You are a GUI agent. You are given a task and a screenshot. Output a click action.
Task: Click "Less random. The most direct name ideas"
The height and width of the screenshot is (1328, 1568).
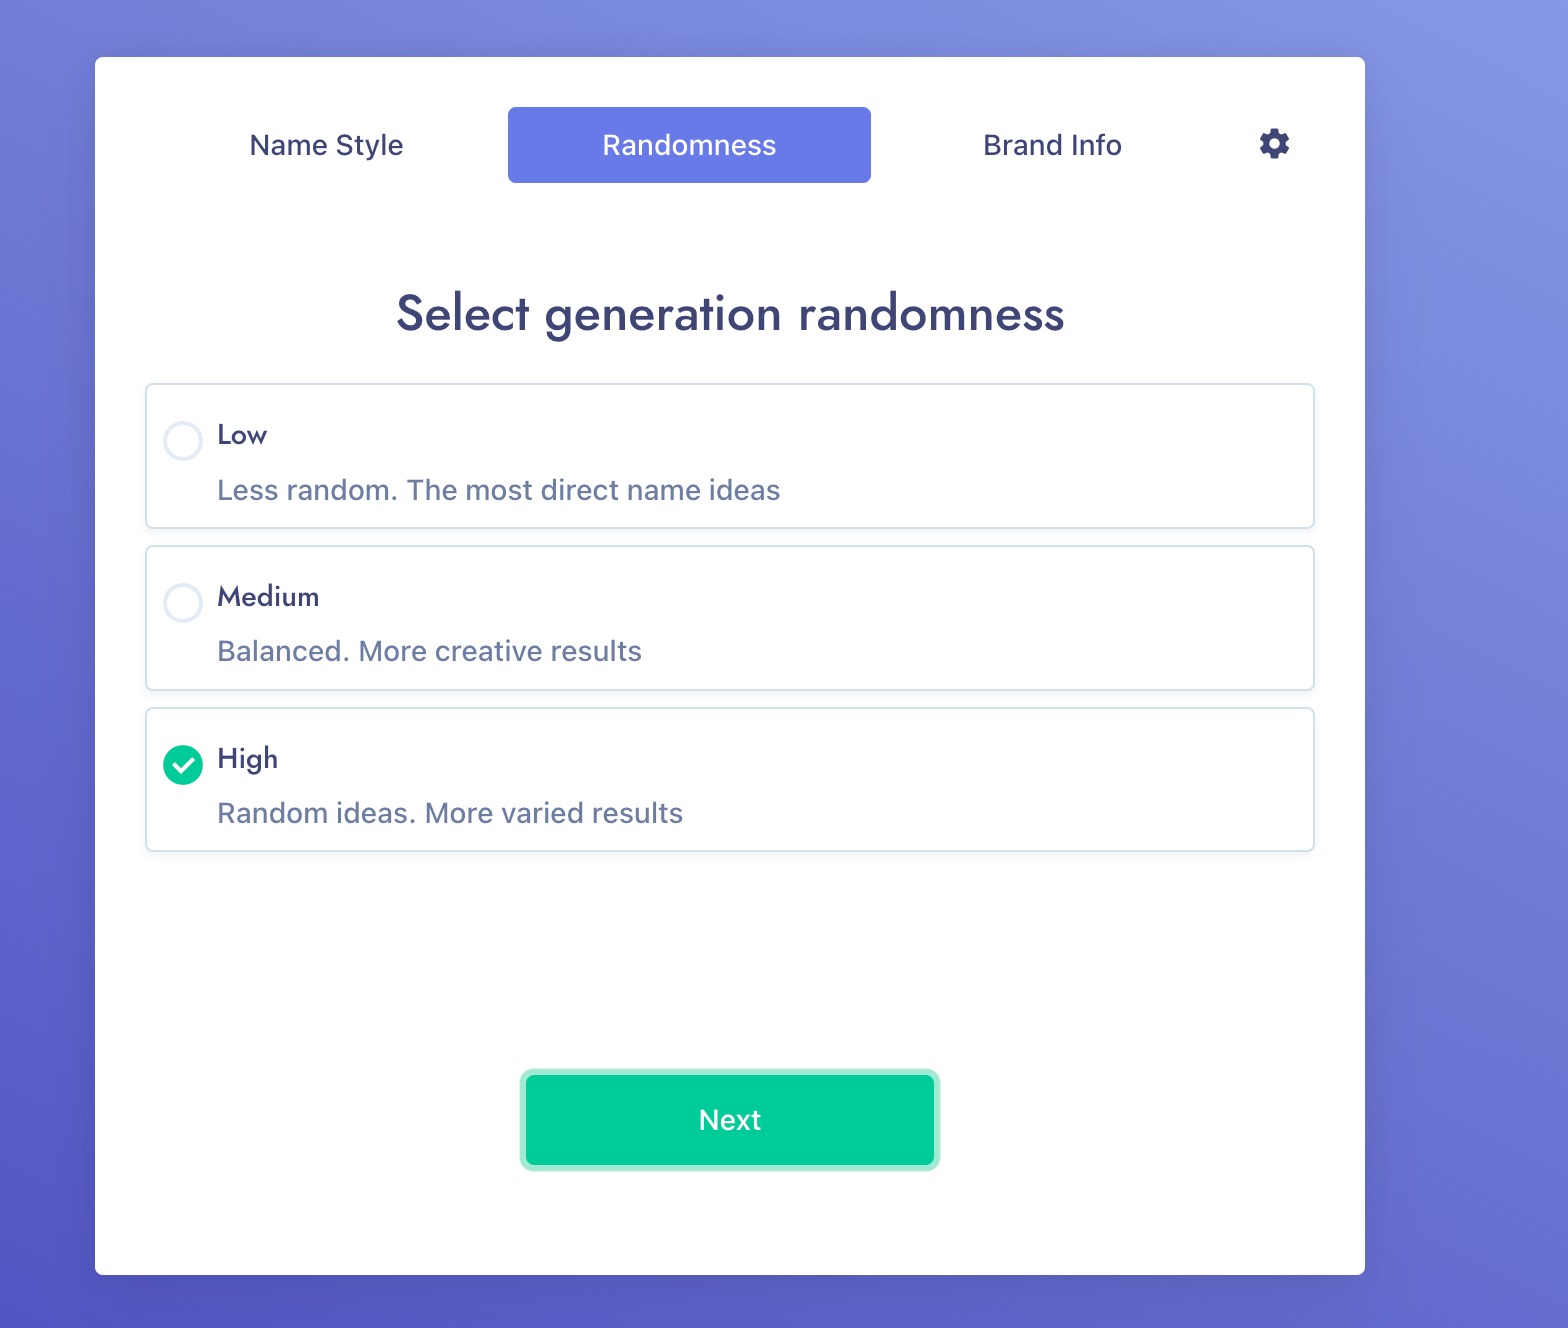tap(498, 490)
